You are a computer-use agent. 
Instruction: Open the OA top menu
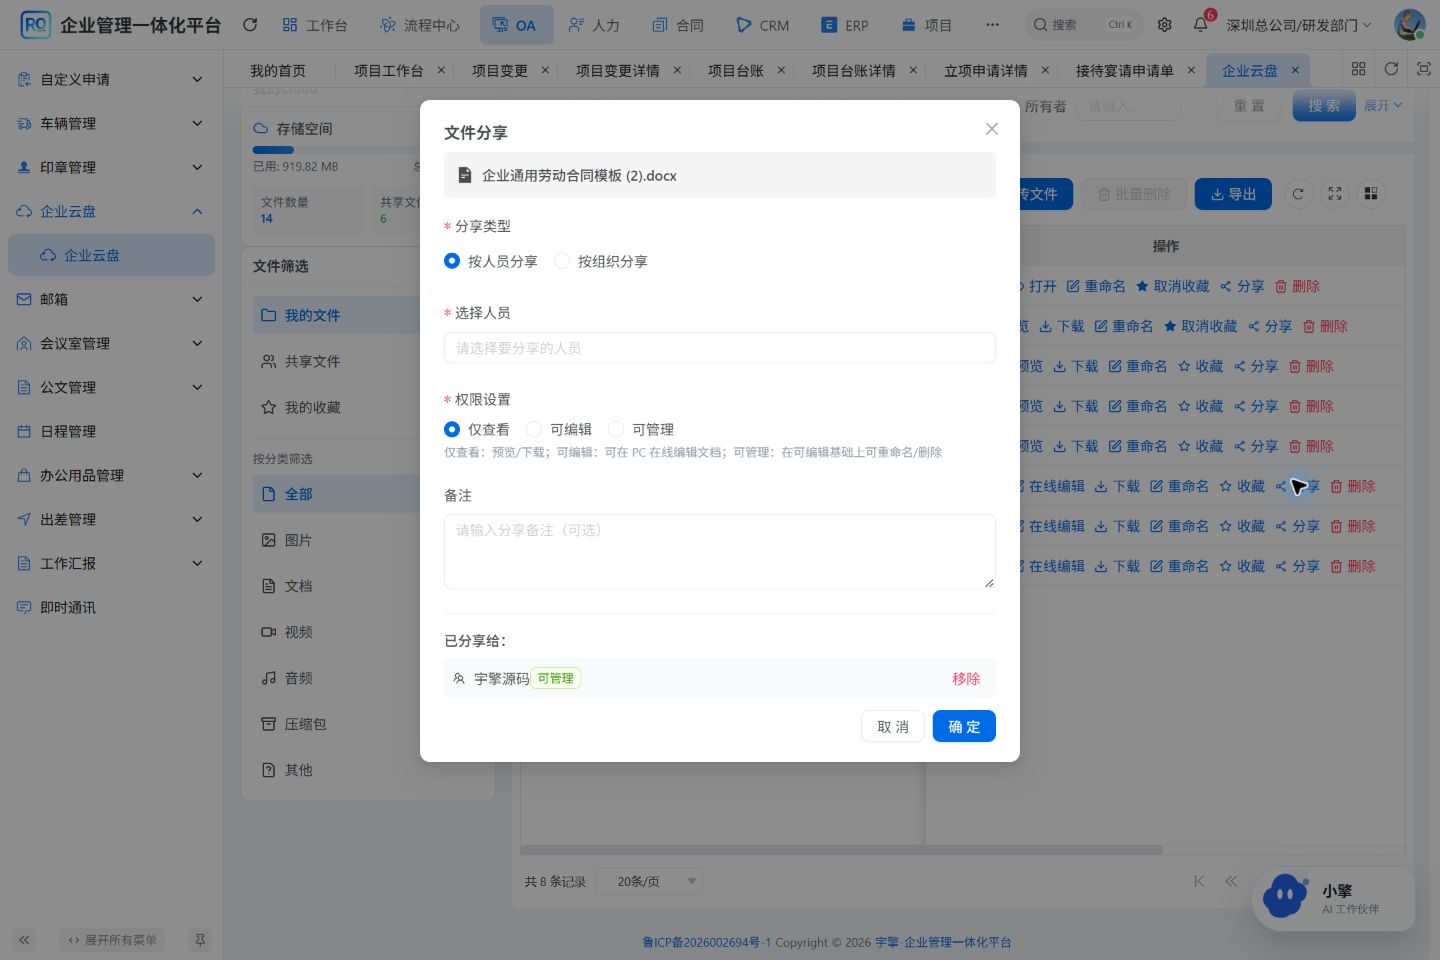(516, 25)
